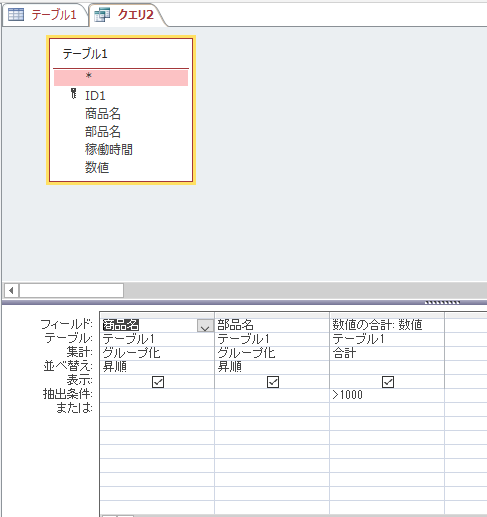The height and width of the screenshot is (517, 487).
Task: Click the primary key icon beside ID1
Action: tap(74, 94)
